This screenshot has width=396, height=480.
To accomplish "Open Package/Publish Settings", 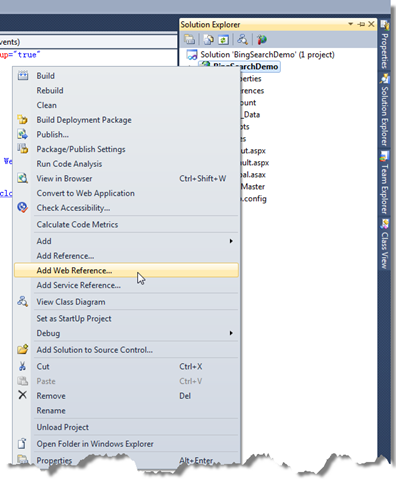I will coord(126,149).
